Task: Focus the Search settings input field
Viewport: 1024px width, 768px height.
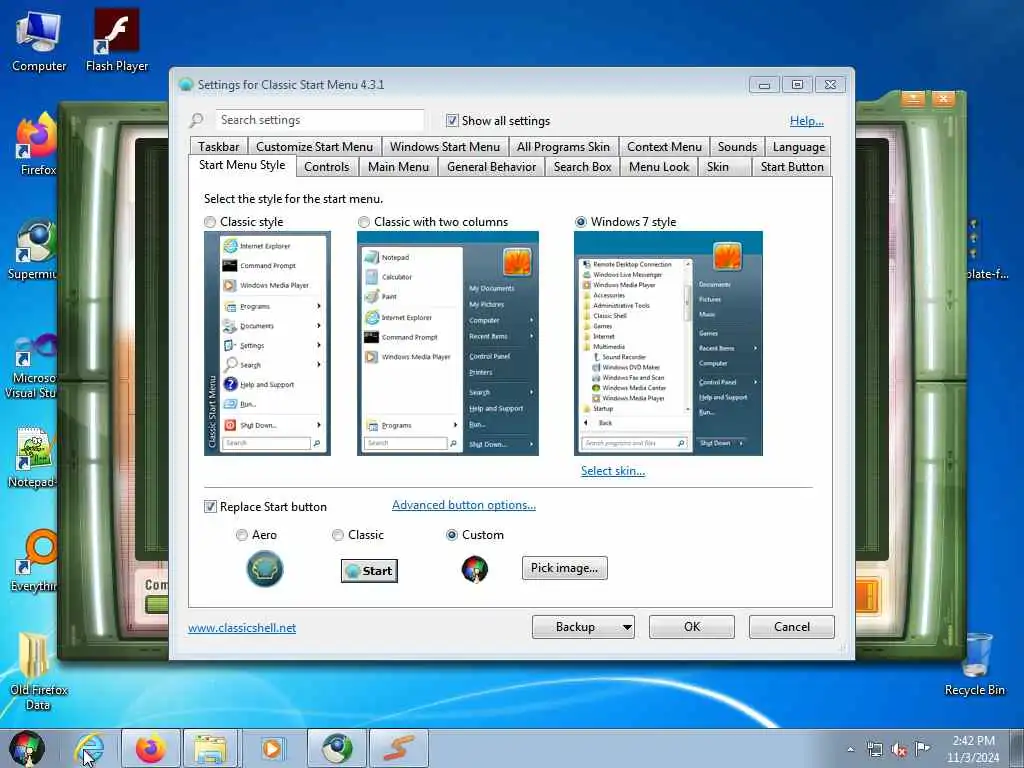Action: [319, 120]
